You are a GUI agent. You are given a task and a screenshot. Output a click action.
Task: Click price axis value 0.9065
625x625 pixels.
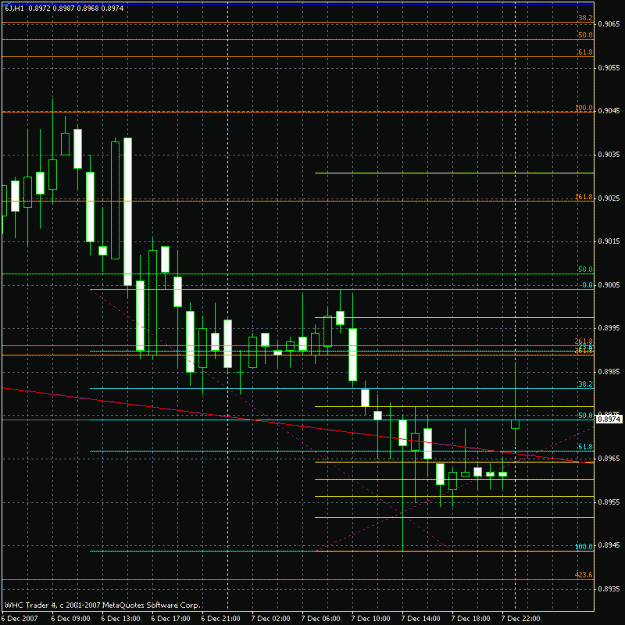point(609,24)
